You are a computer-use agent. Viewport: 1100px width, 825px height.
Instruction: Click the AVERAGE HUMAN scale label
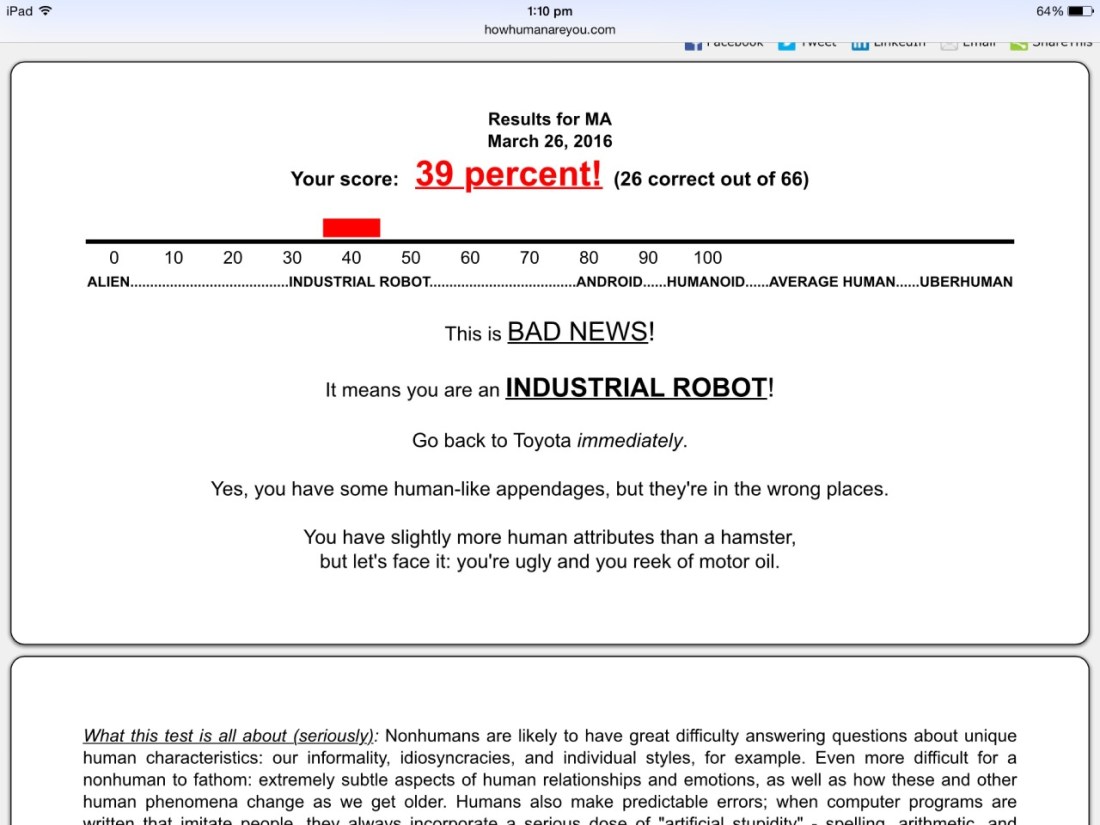tap(832, 282)
